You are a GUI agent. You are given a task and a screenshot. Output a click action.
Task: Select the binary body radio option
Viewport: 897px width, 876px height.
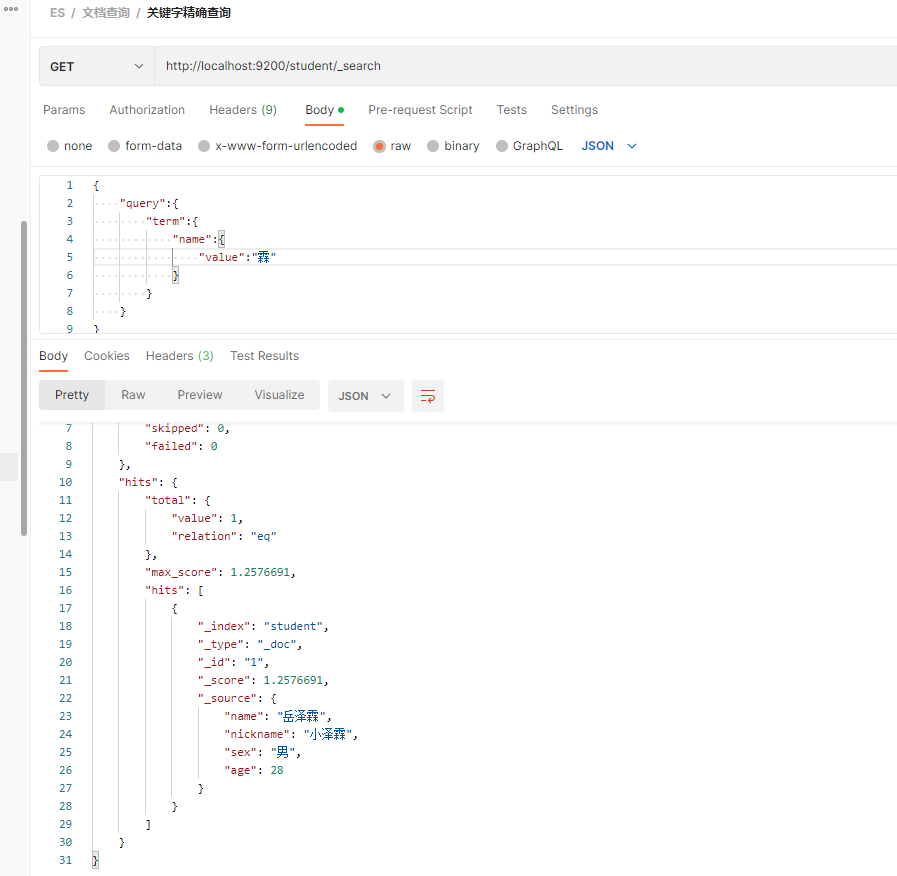[454, 146]
